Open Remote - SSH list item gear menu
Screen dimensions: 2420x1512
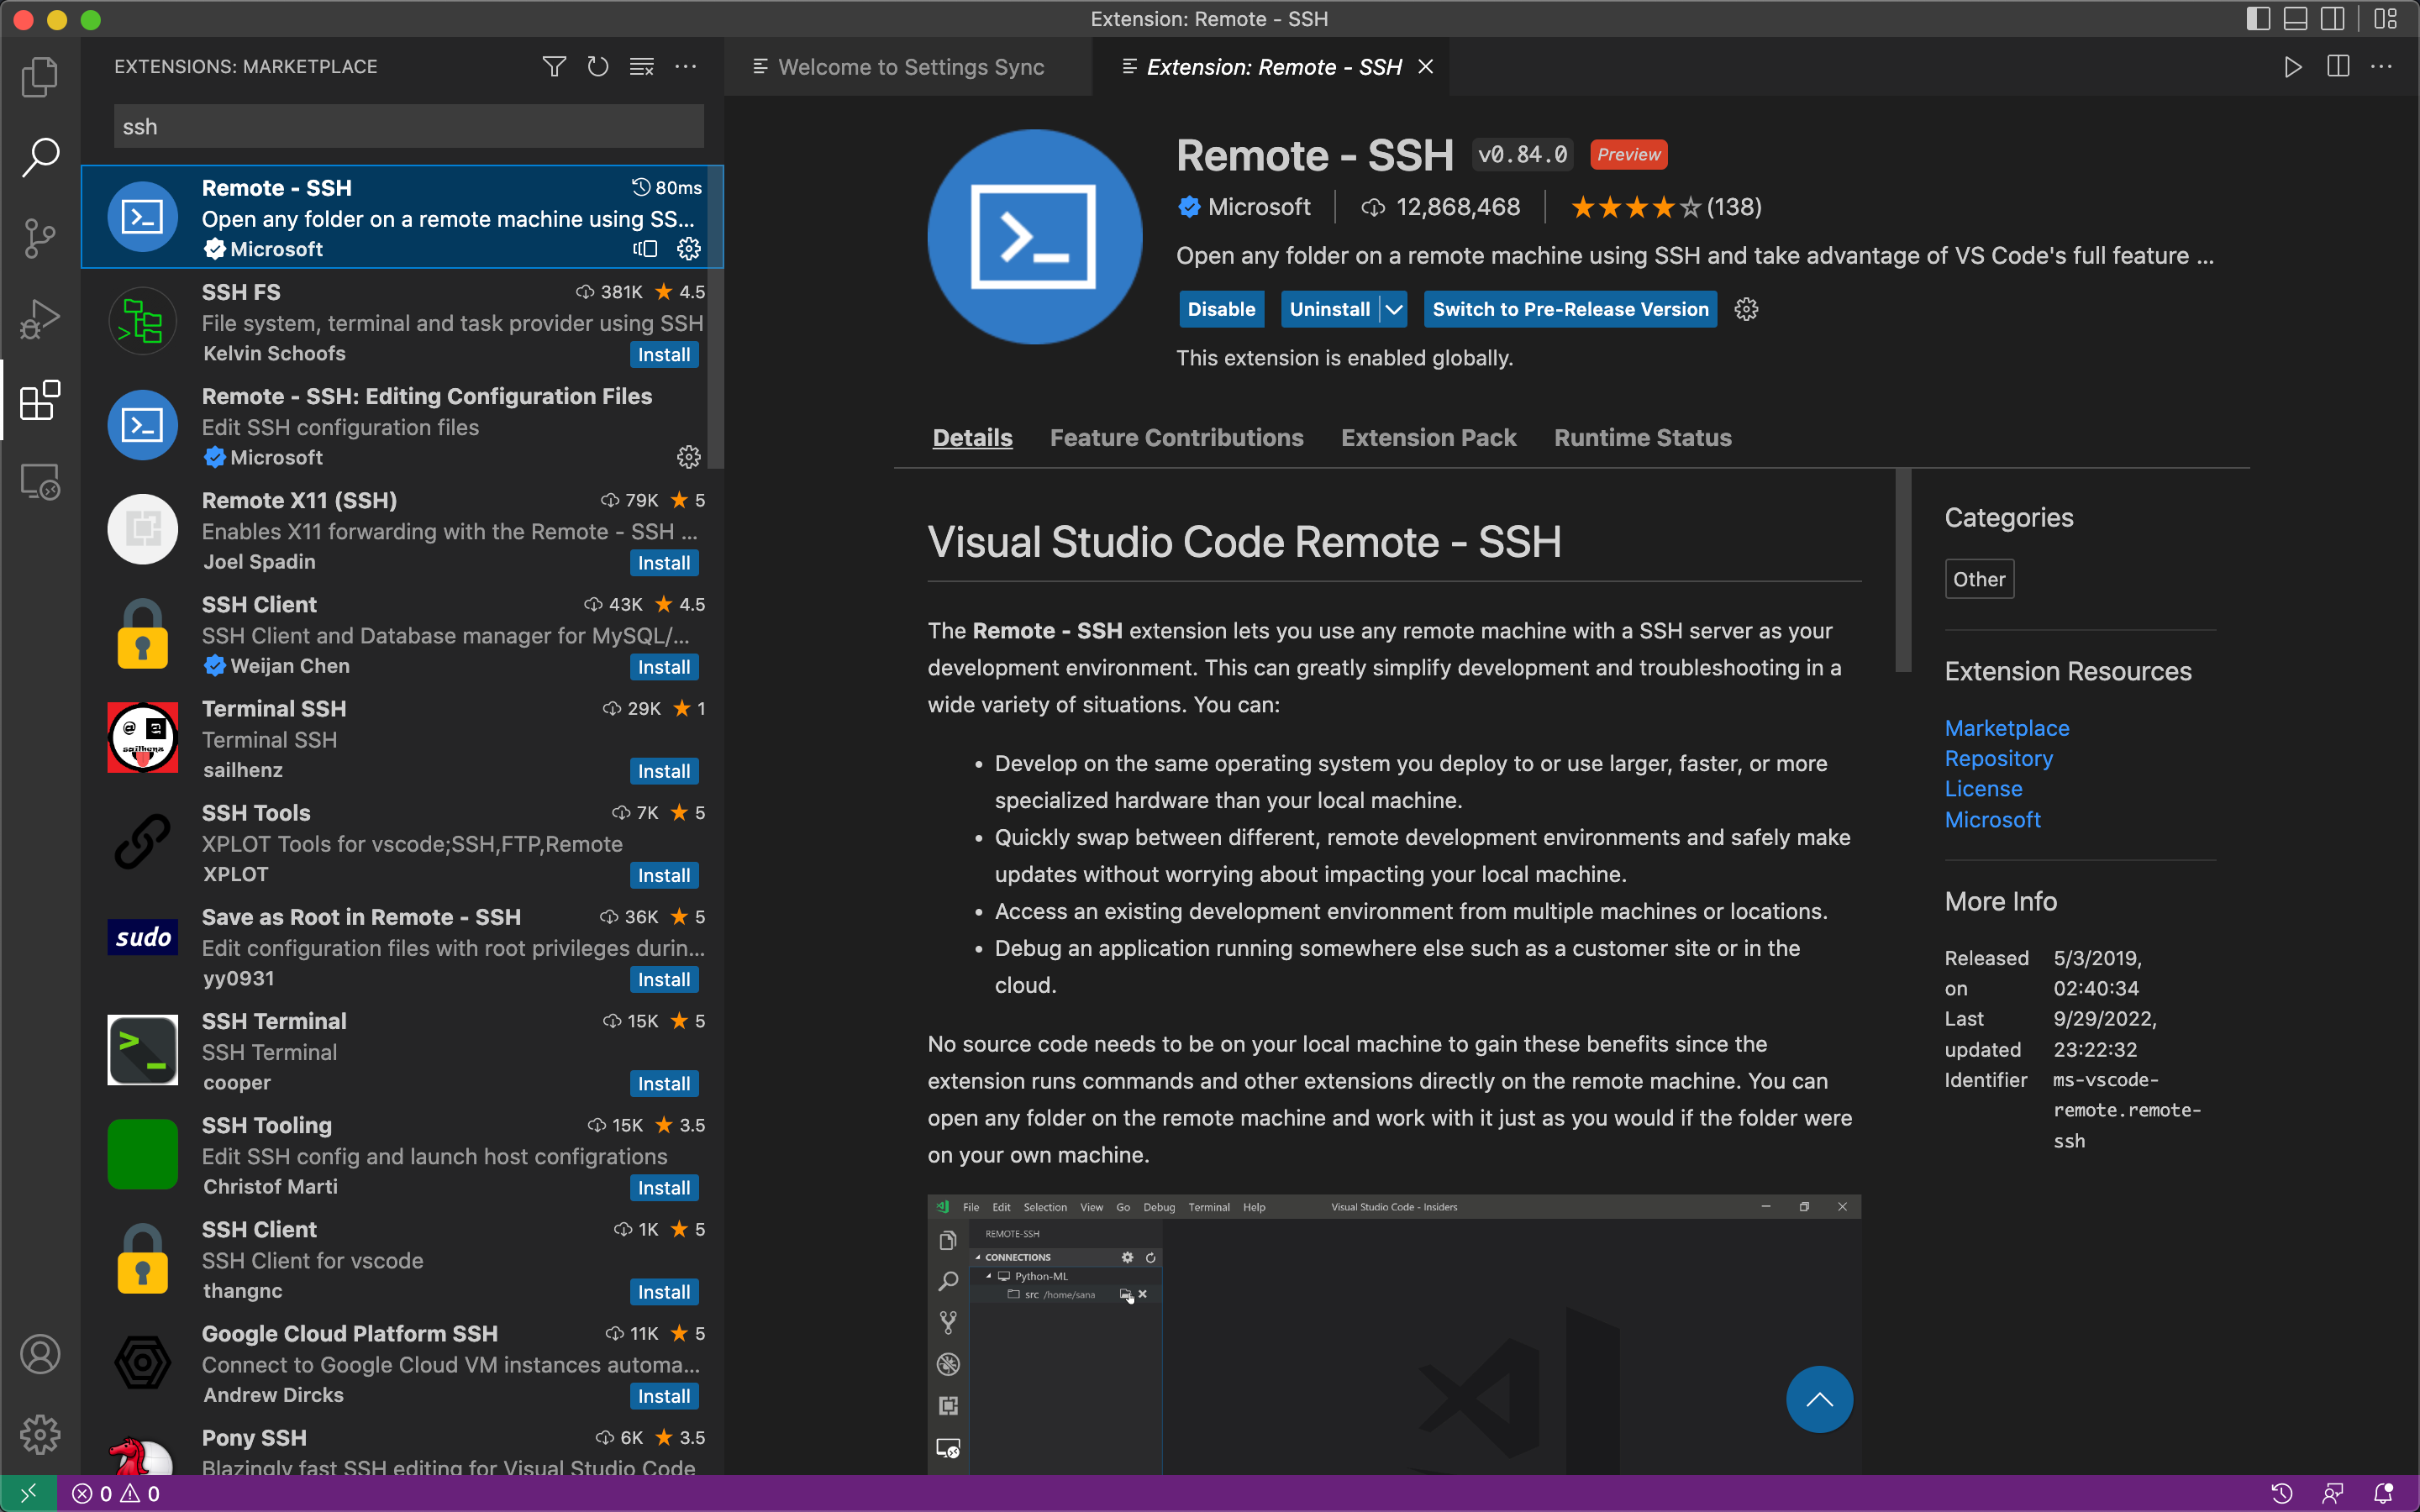pos(689,249)
